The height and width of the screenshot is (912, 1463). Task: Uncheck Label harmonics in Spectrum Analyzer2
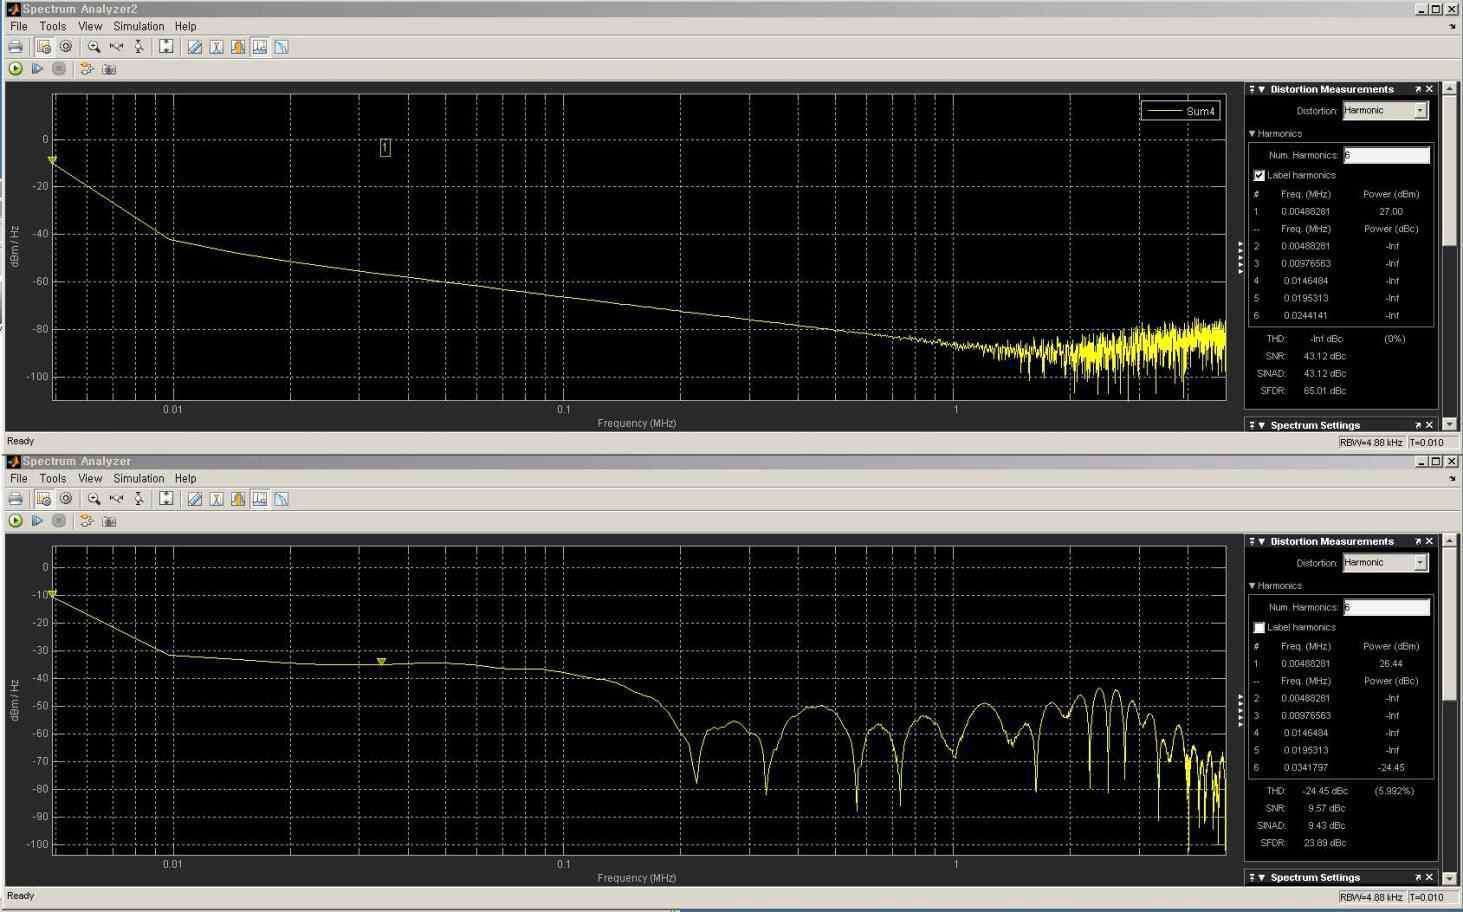pos(1259,175)
